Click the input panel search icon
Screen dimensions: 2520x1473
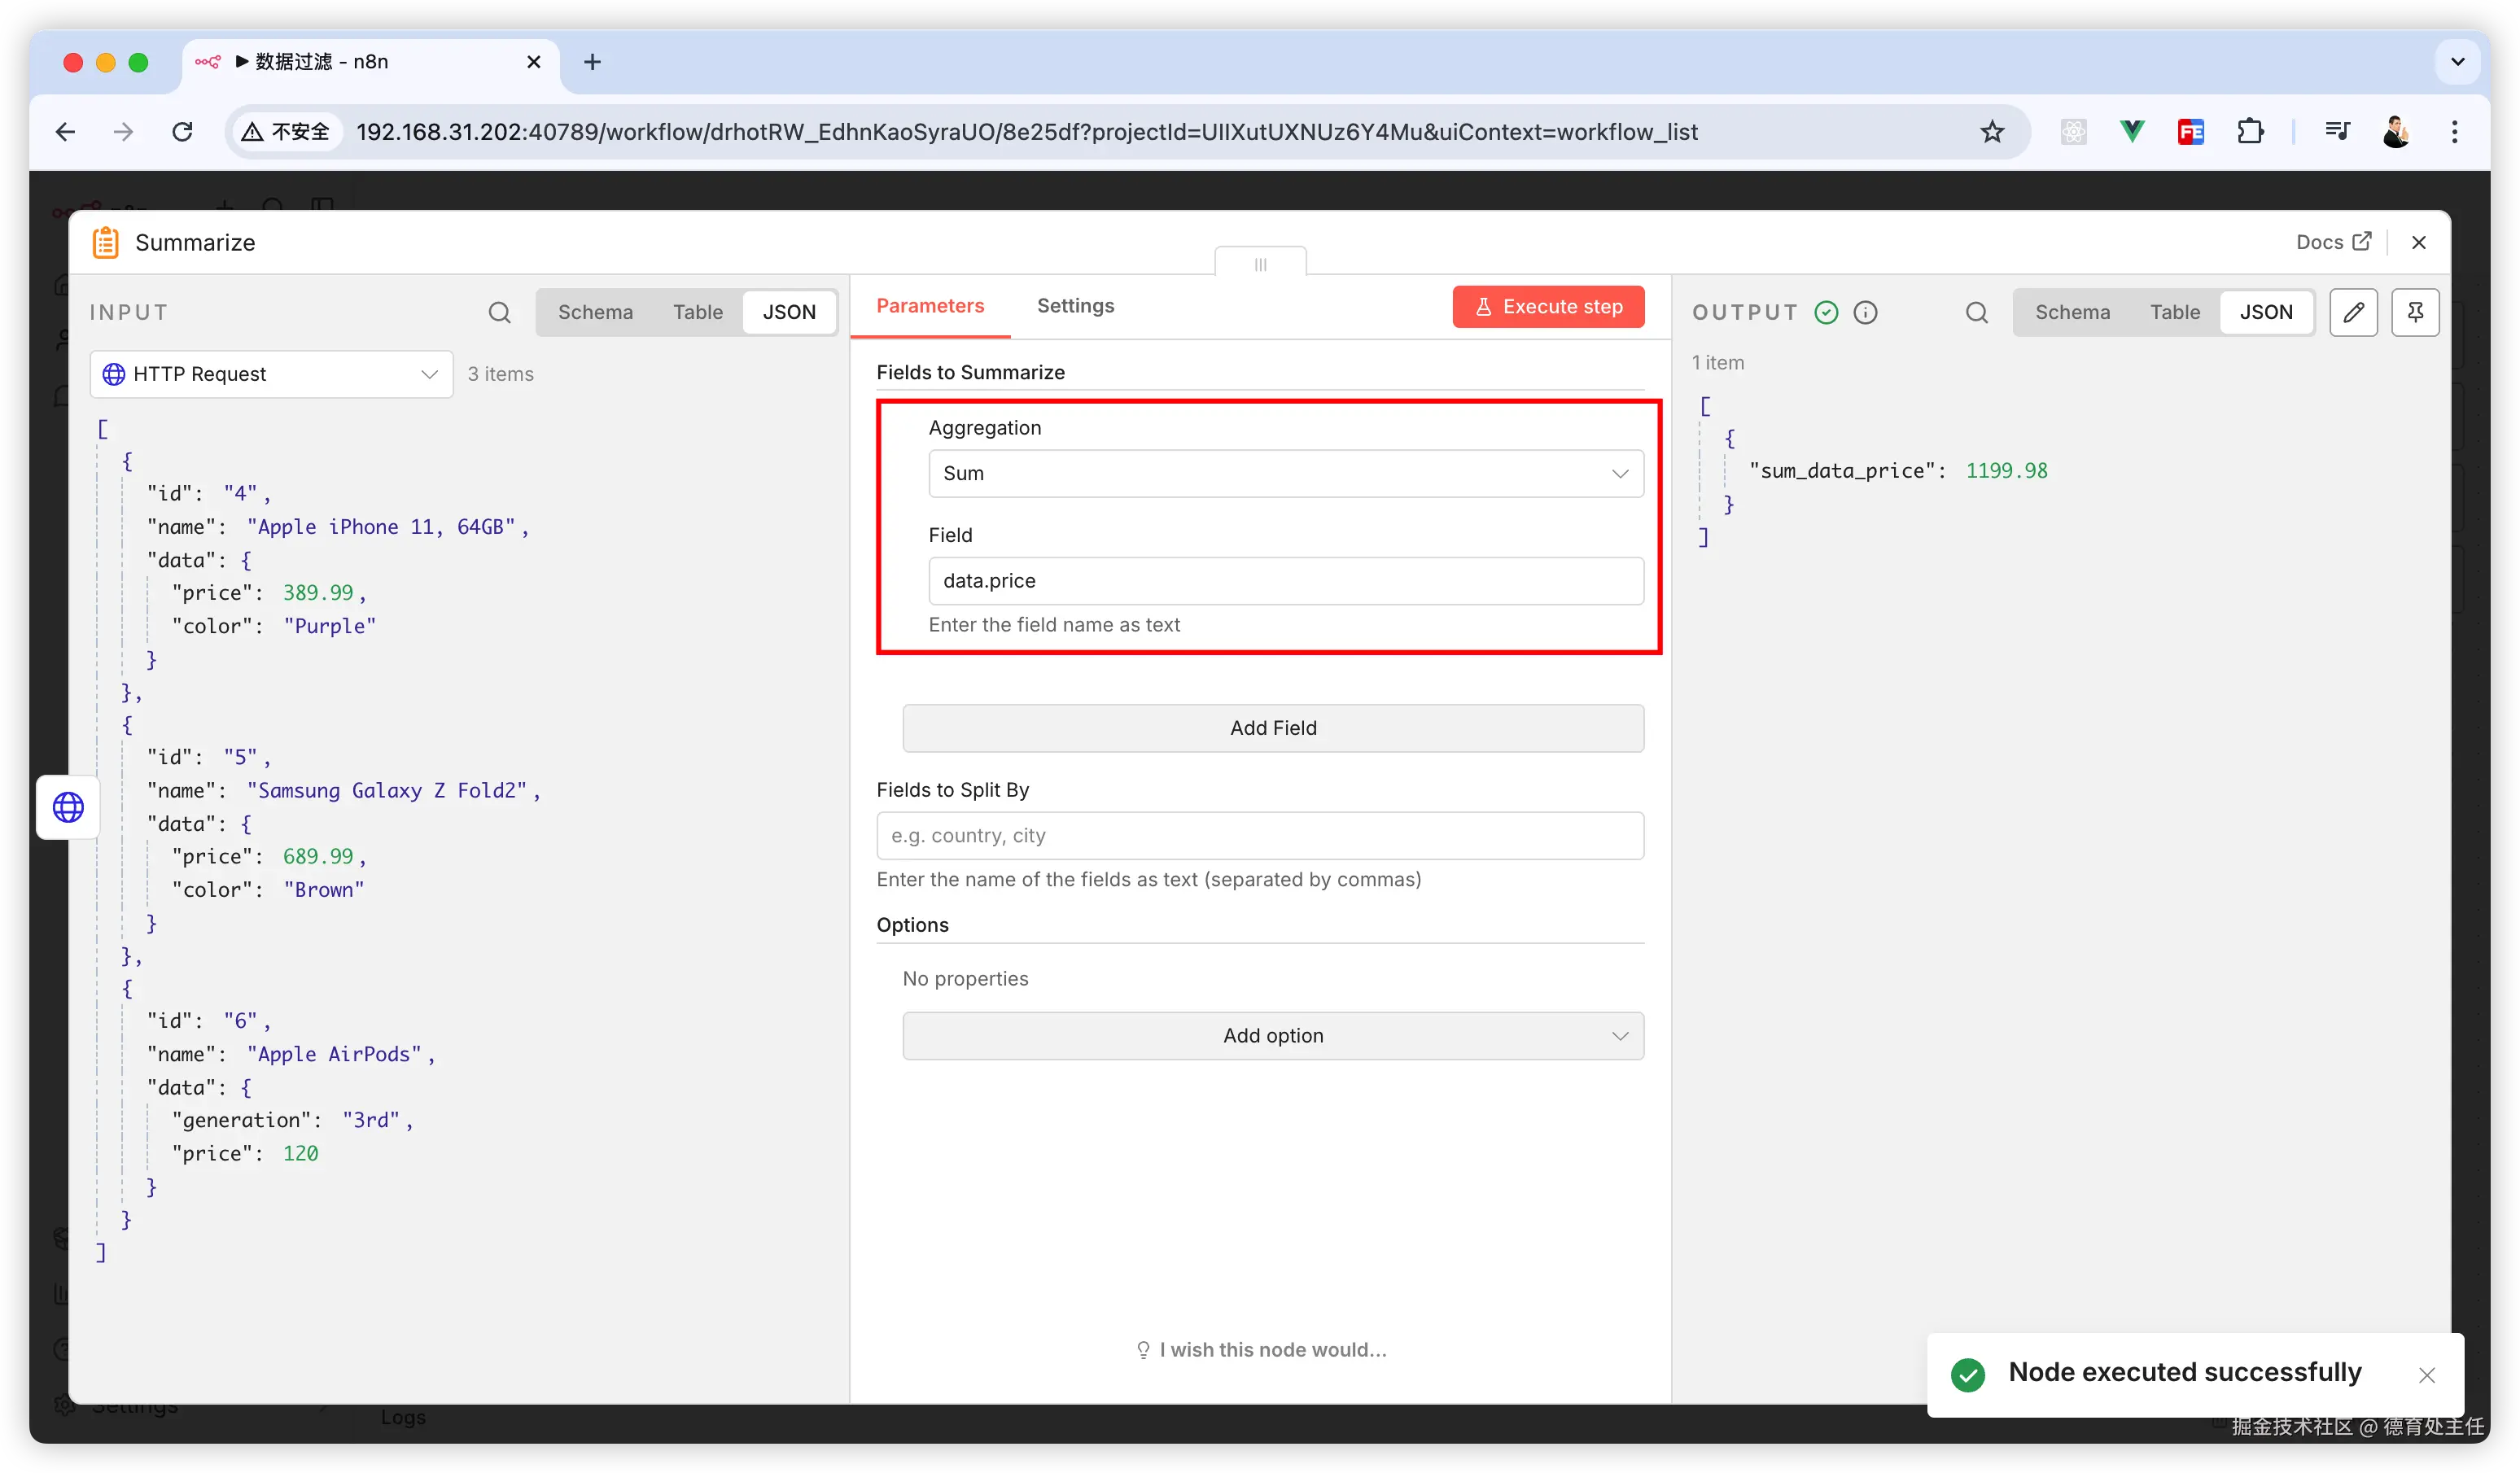(499, 313)
